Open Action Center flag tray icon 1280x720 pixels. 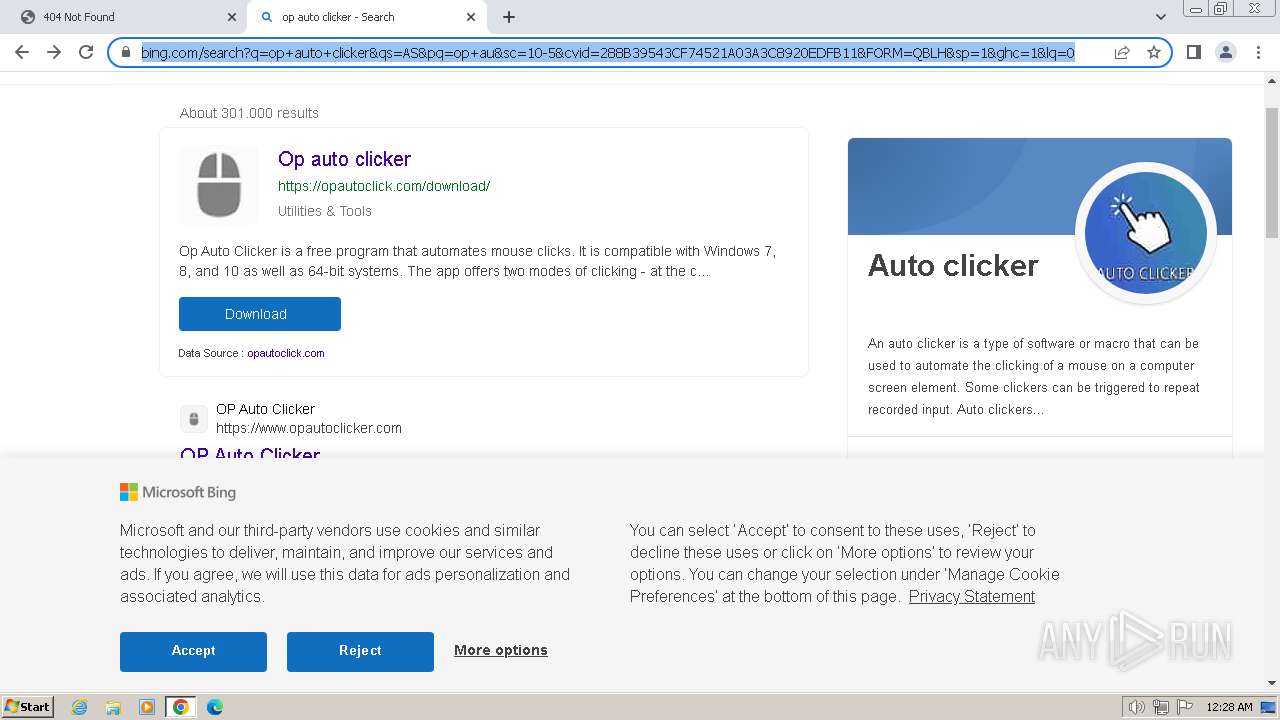(x=1185, y=707)
